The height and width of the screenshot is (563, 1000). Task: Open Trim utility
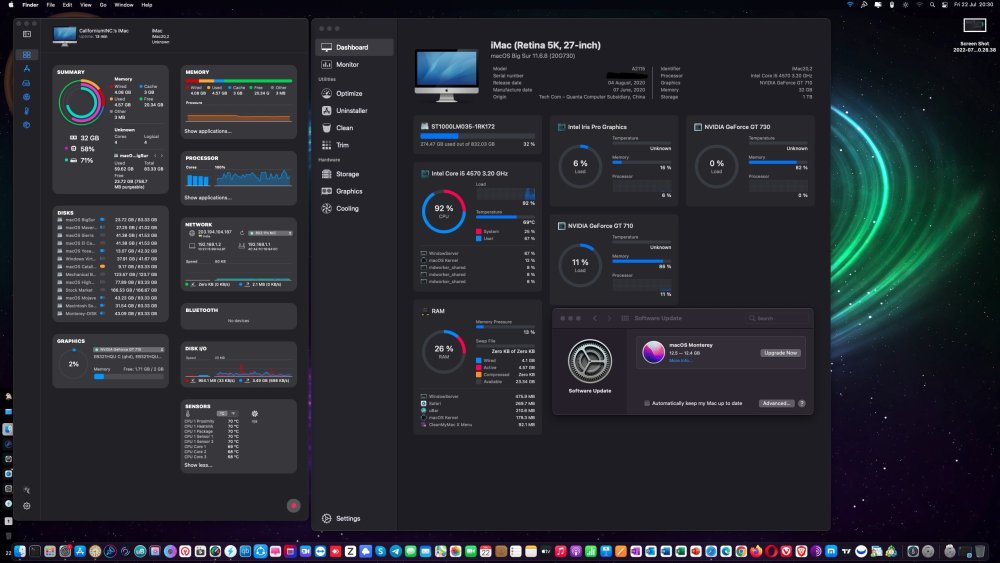coord(354,145)
